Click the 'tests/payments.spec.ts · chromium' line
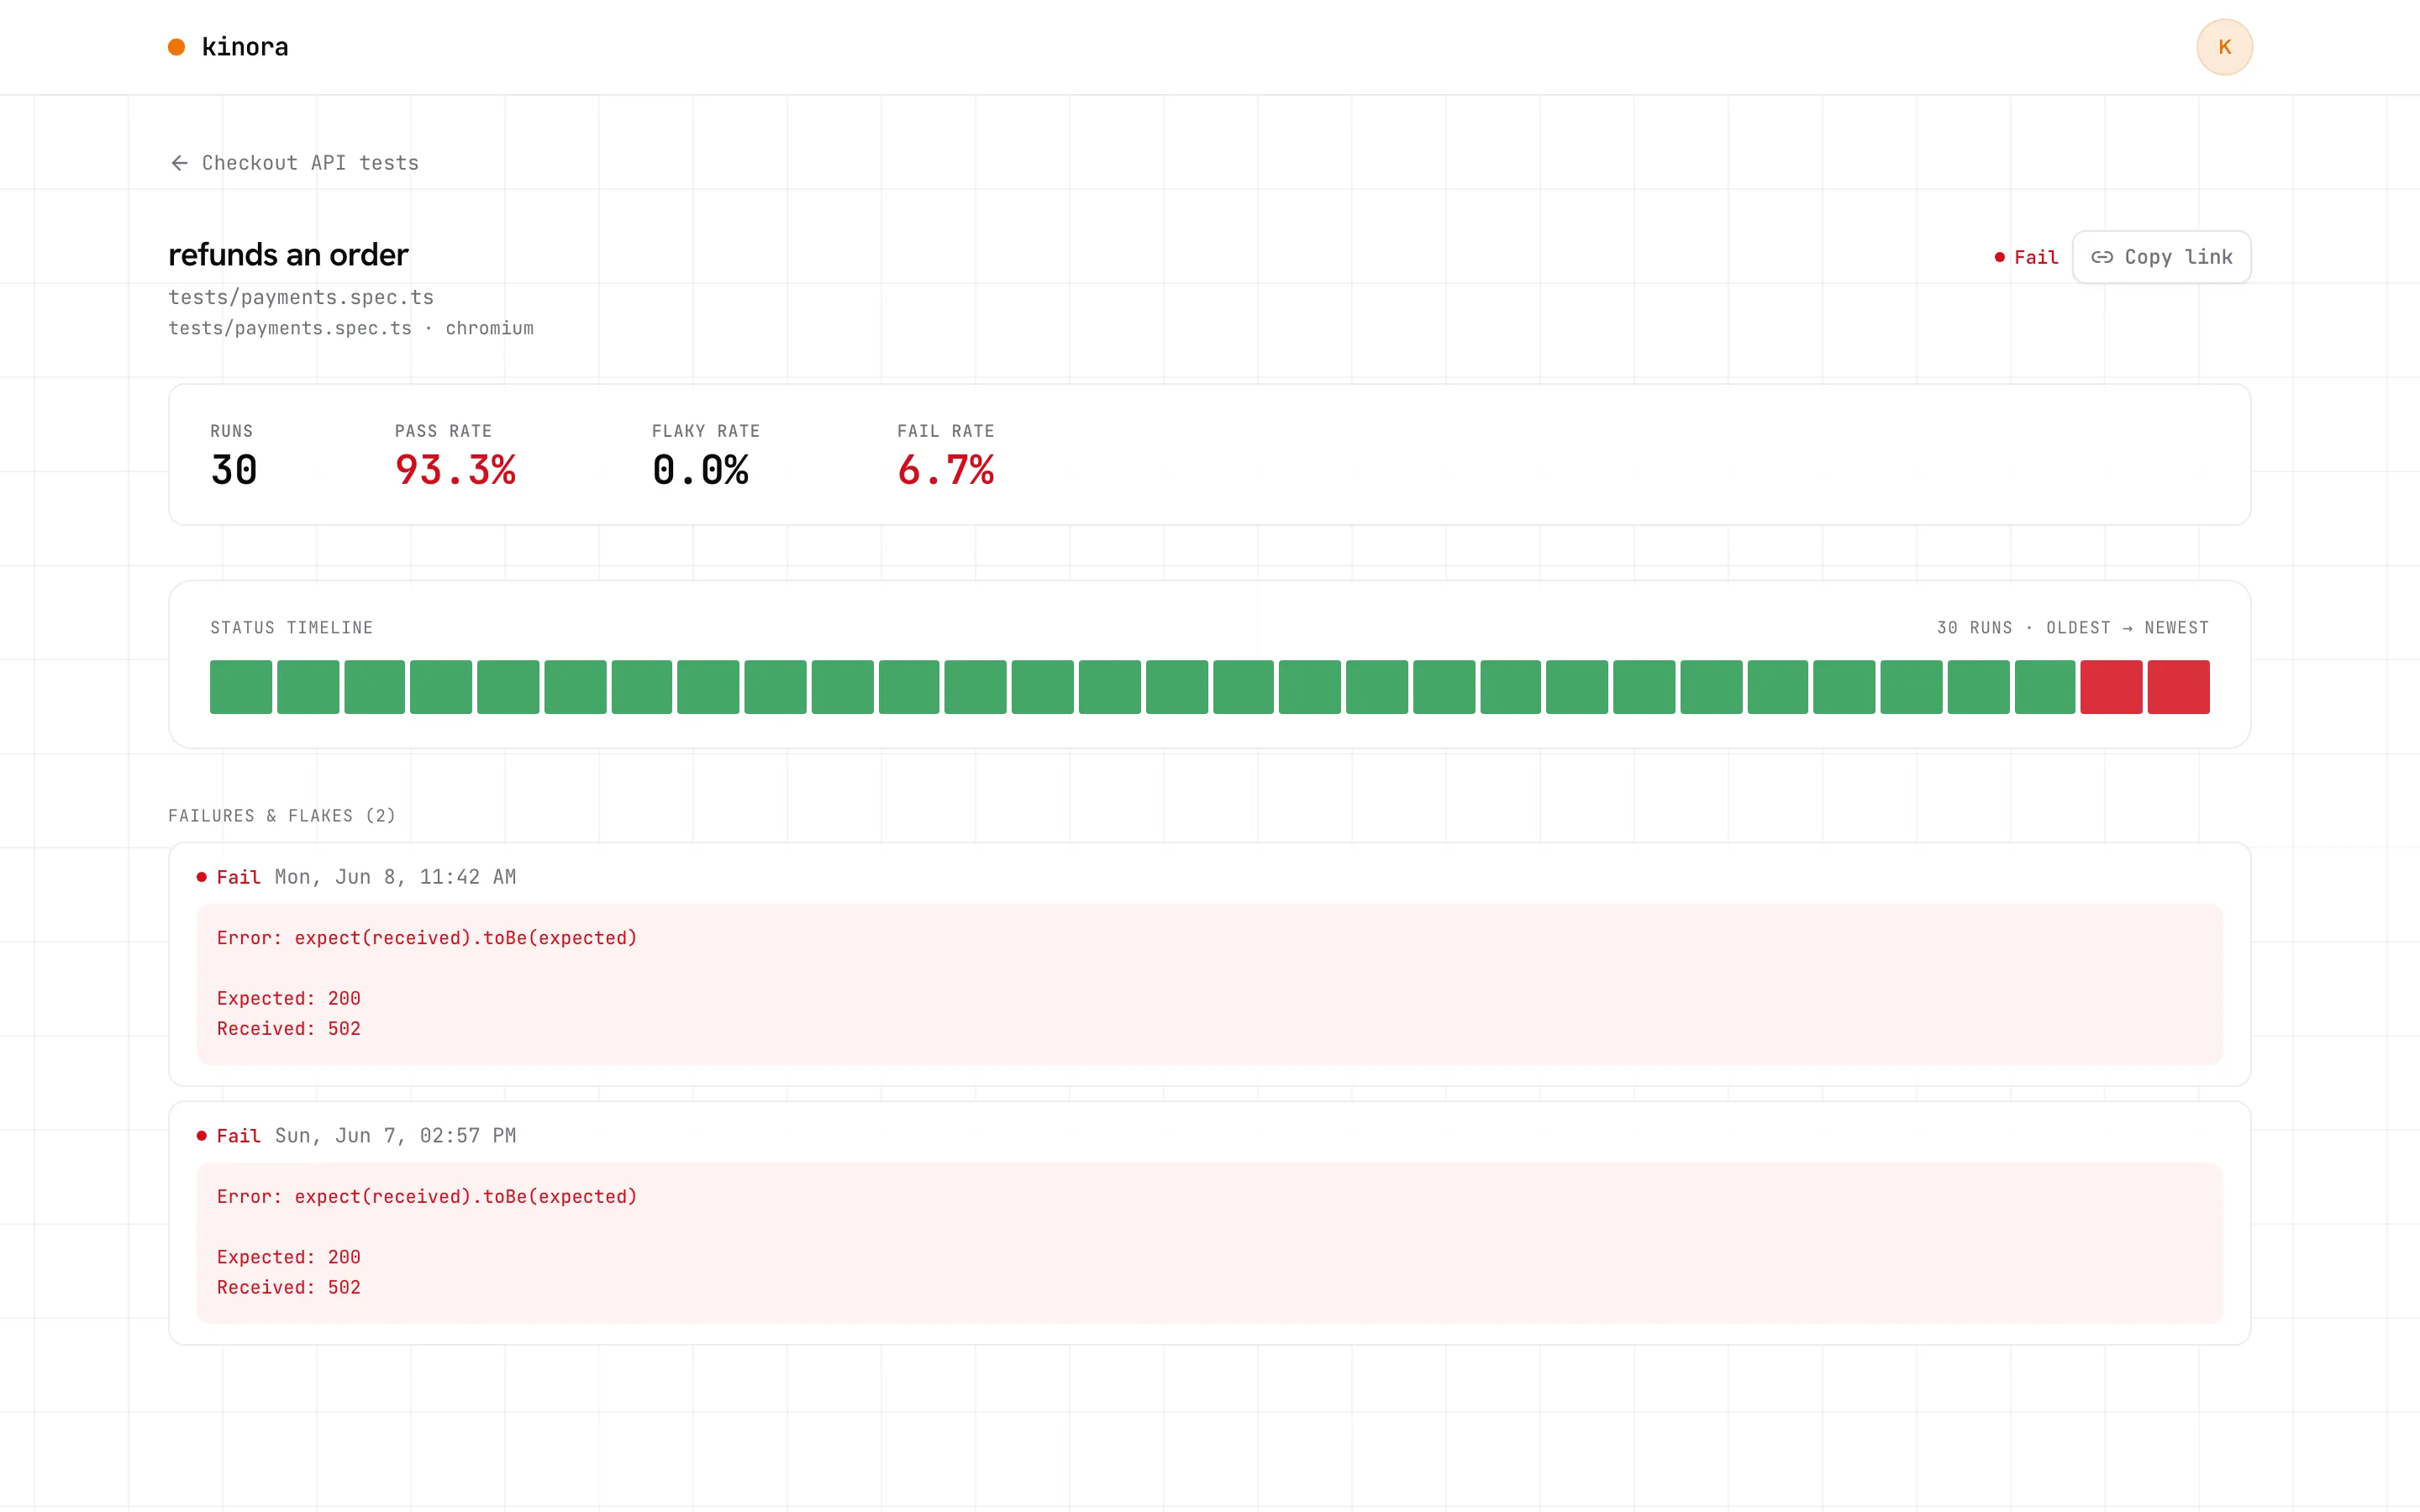This screenshot has width=2420, height=1512. click(351, 328)
